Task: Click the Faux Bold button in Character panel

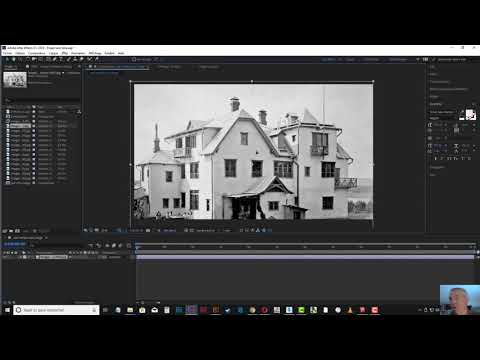Action: tap(437, 159)
